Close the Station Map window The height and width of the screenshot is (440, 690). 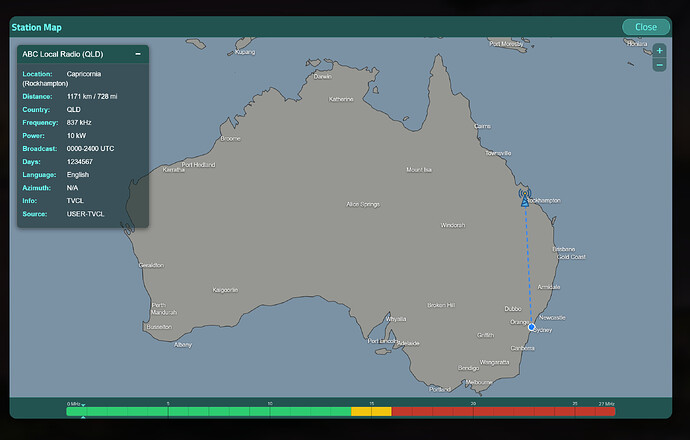pos(645,27)
